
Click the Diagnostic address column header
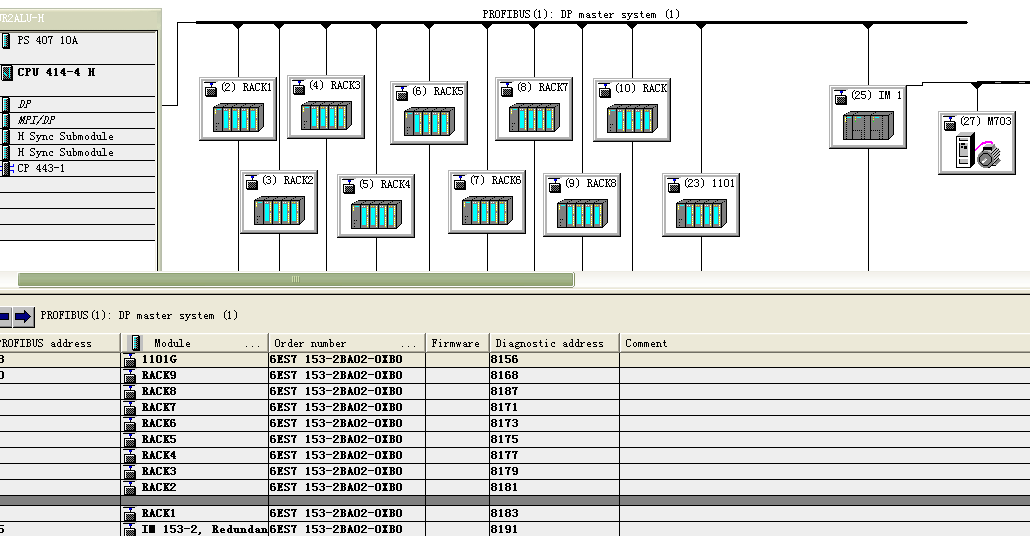coord(554,343)
